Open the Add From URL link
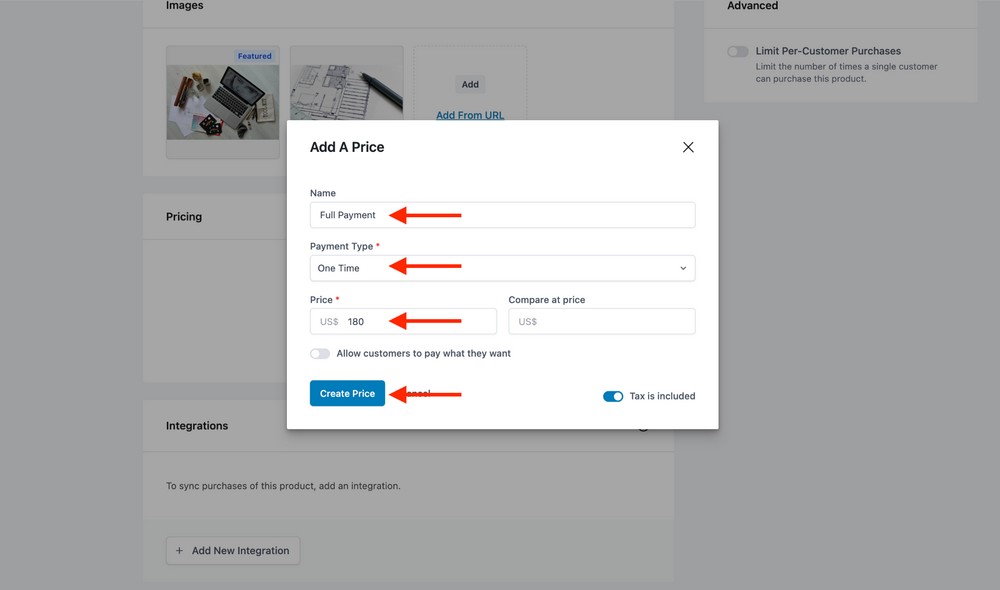Screen dimensions: 1000x590 (469, 115)
